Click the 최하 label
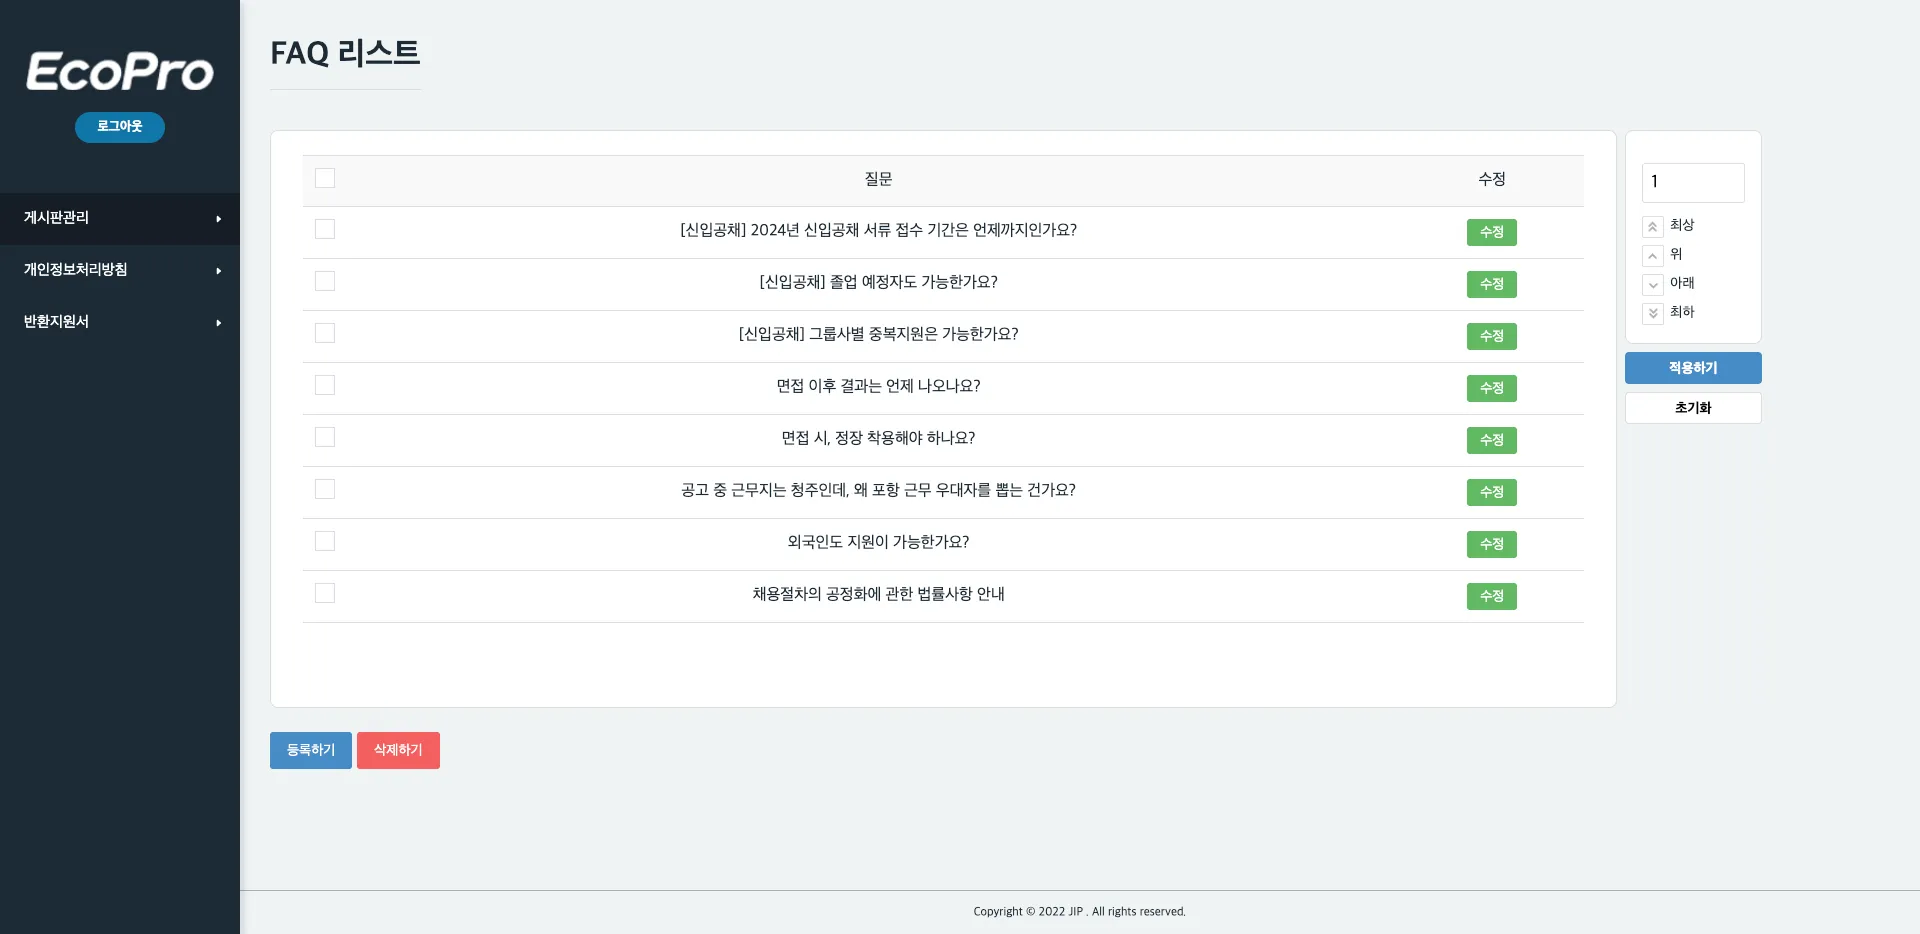 pos(1682,312)
